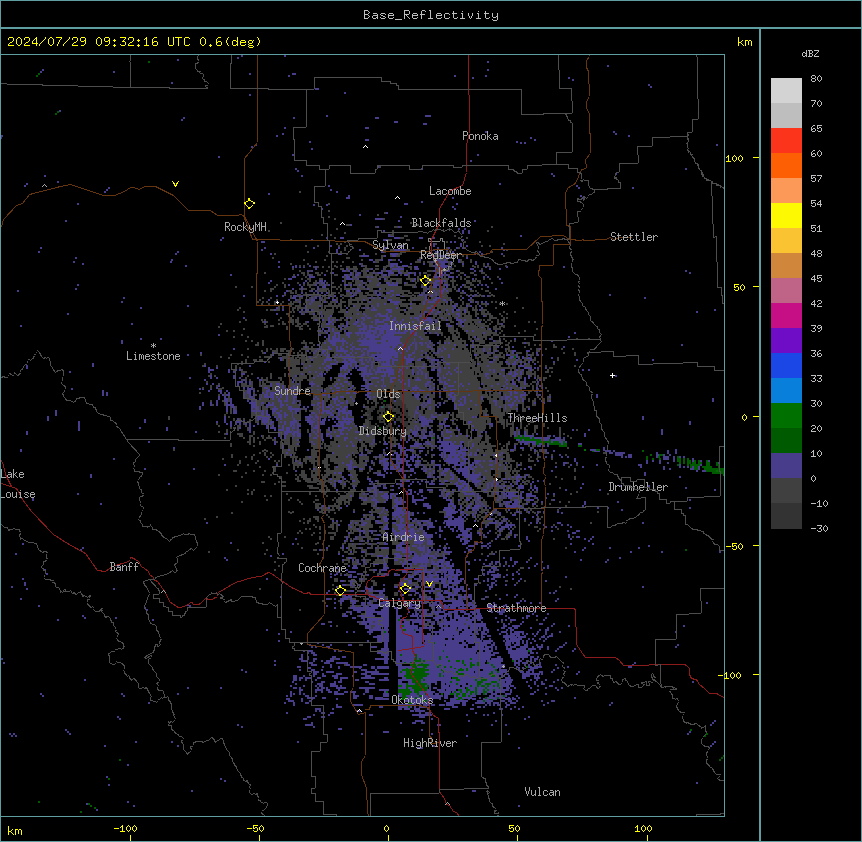Click the Okotoks town label

(x=412, y=700)
